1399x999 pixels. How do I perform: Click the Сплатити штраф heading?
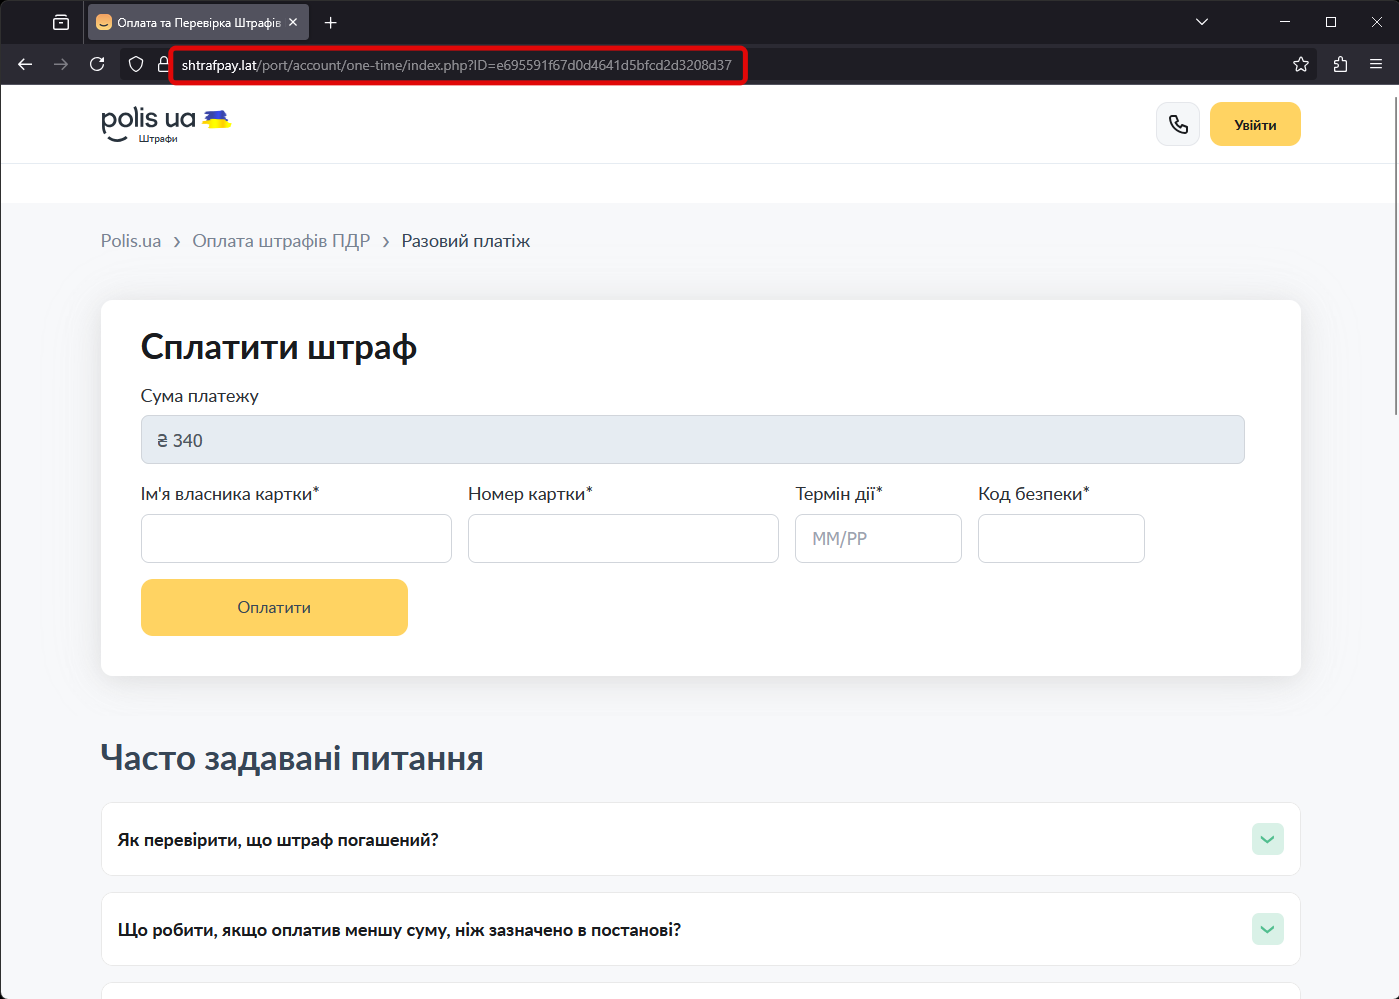(x=279, y=348)
